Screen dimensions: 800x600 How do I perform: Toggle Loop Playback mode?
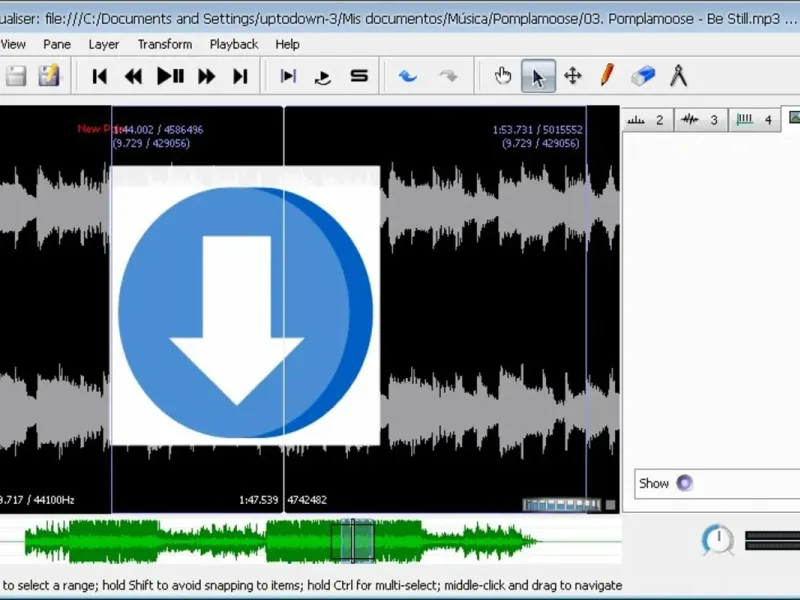(x=323, y=77)
